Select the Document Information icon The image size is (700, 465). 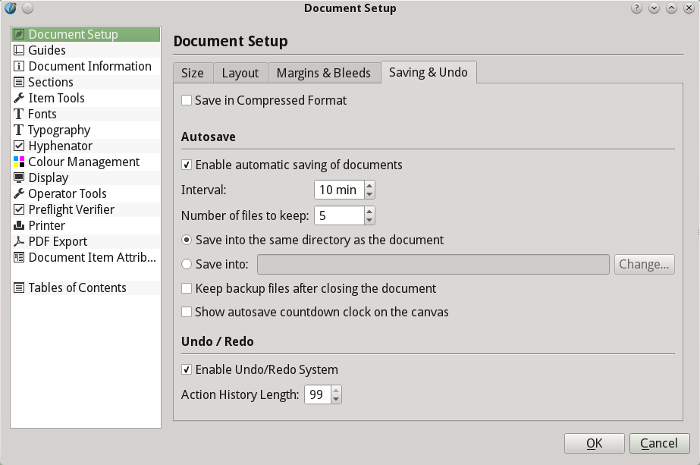coord(19,66)
